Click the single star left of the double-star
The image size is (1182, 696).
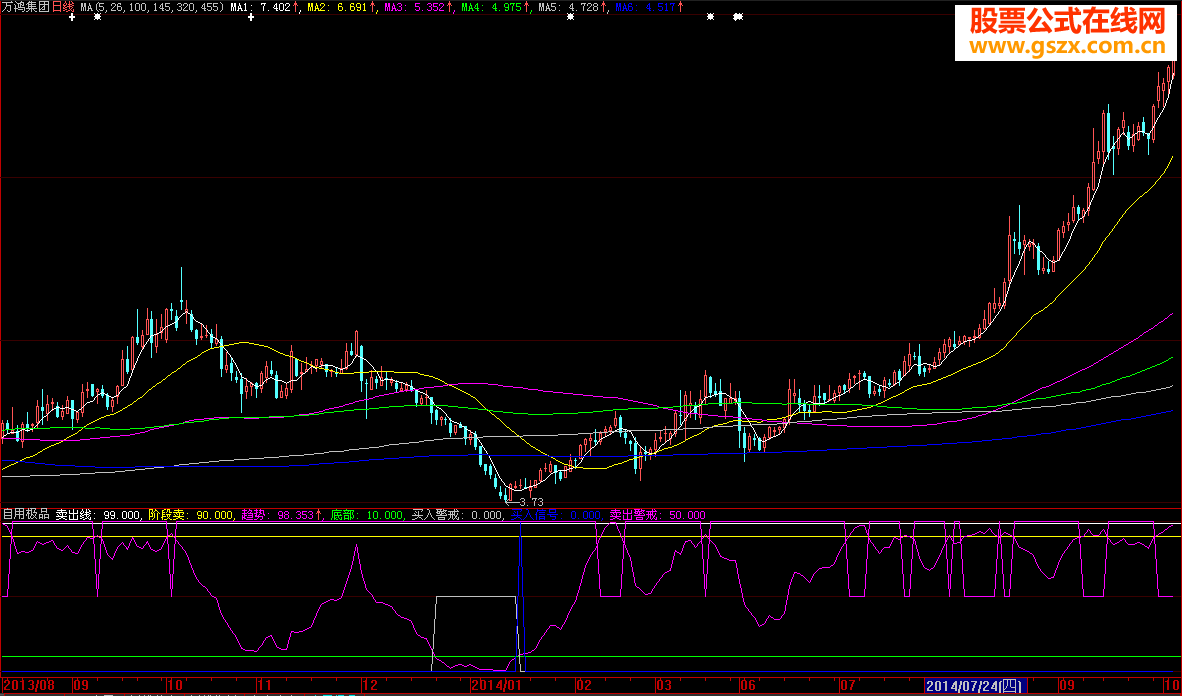coord(709,18)
